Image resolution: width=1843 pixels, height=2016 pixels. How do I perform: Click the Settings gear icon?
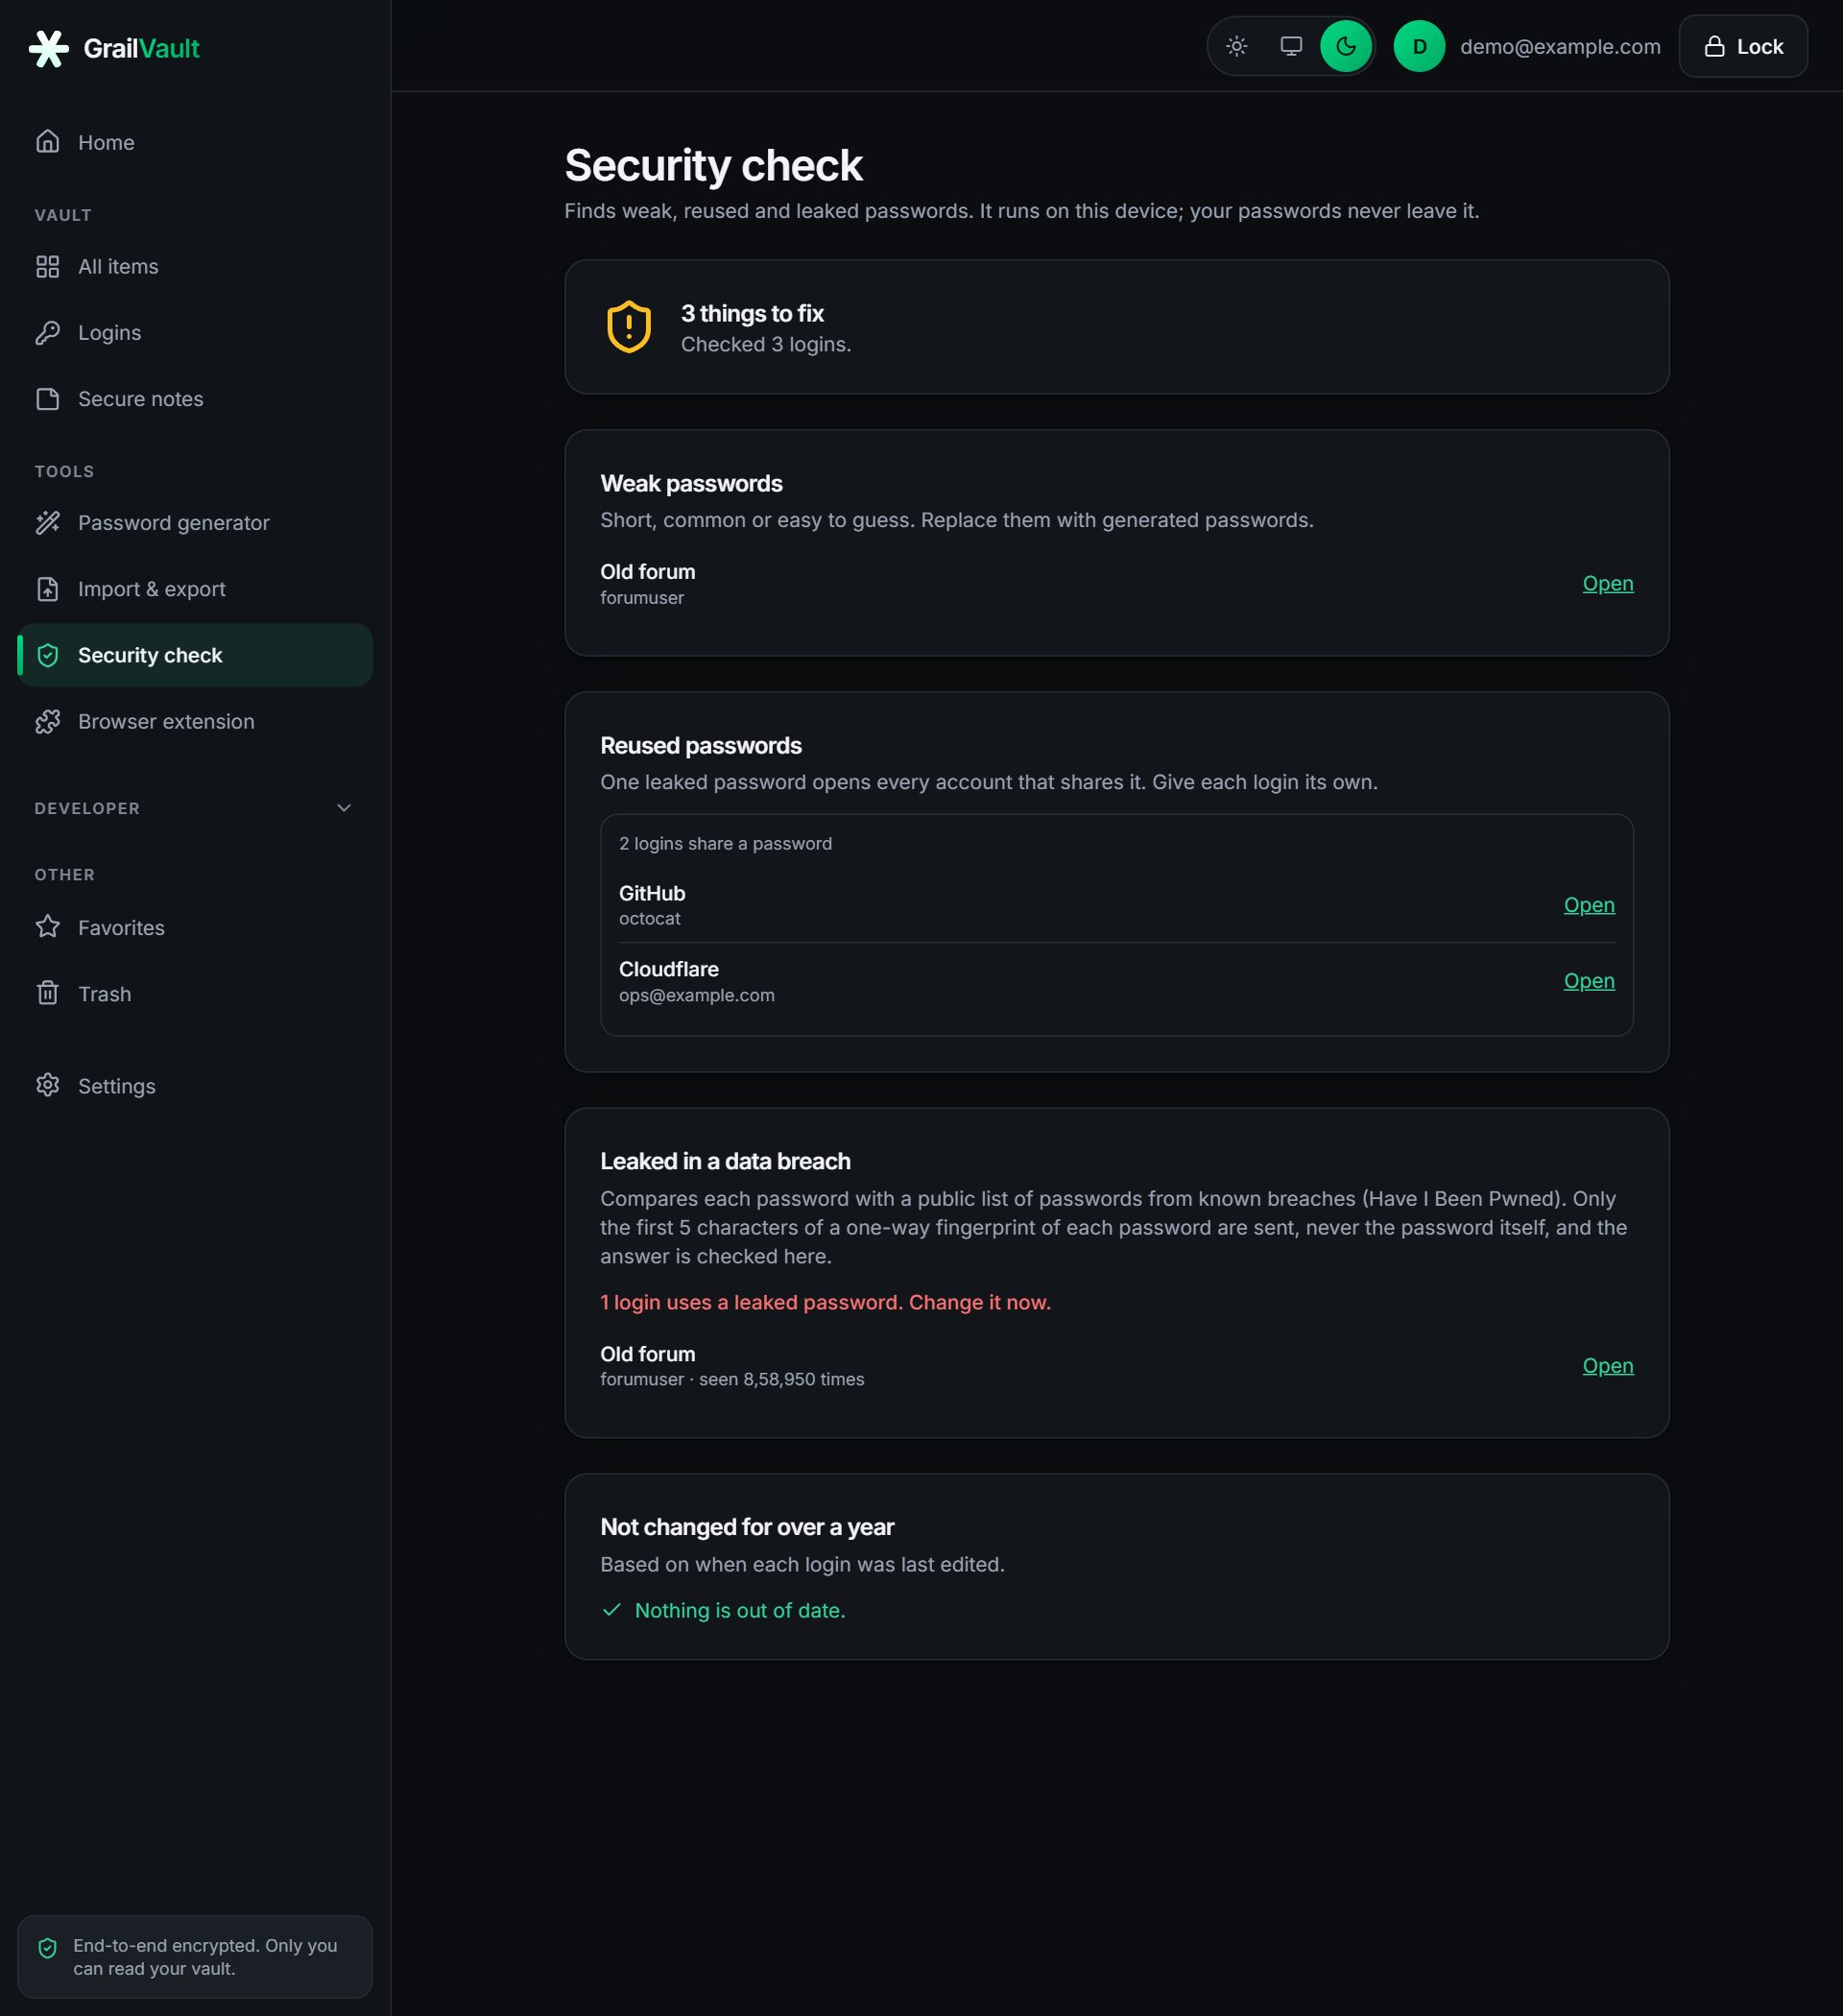(x=47, y=1086)
